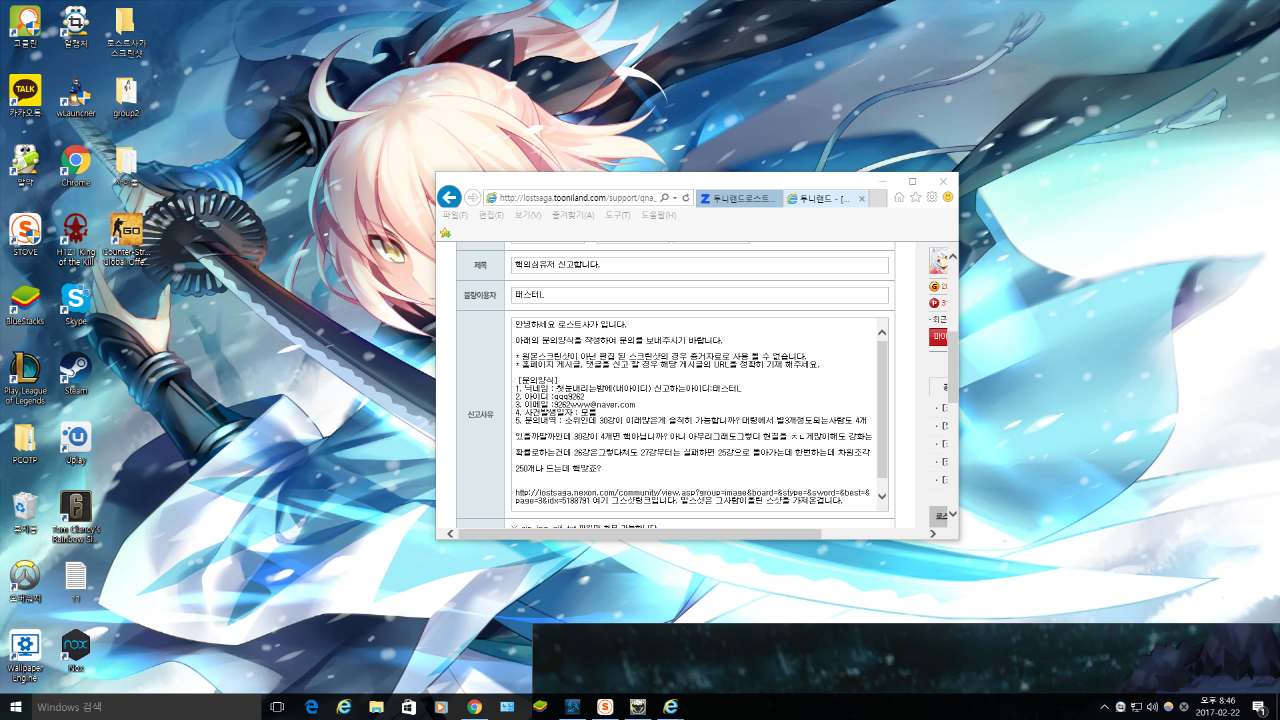The height and width of the screenshot is (720, 1280).
Task: Select the Overwatch desktop icon
Action: coord(25,582)
